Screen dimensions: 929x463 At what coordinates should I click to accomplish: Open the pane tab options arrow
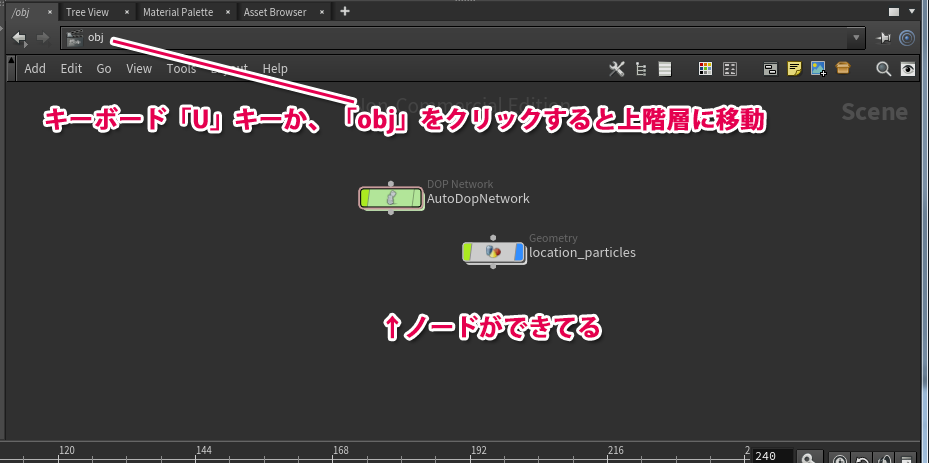point(913,12)
